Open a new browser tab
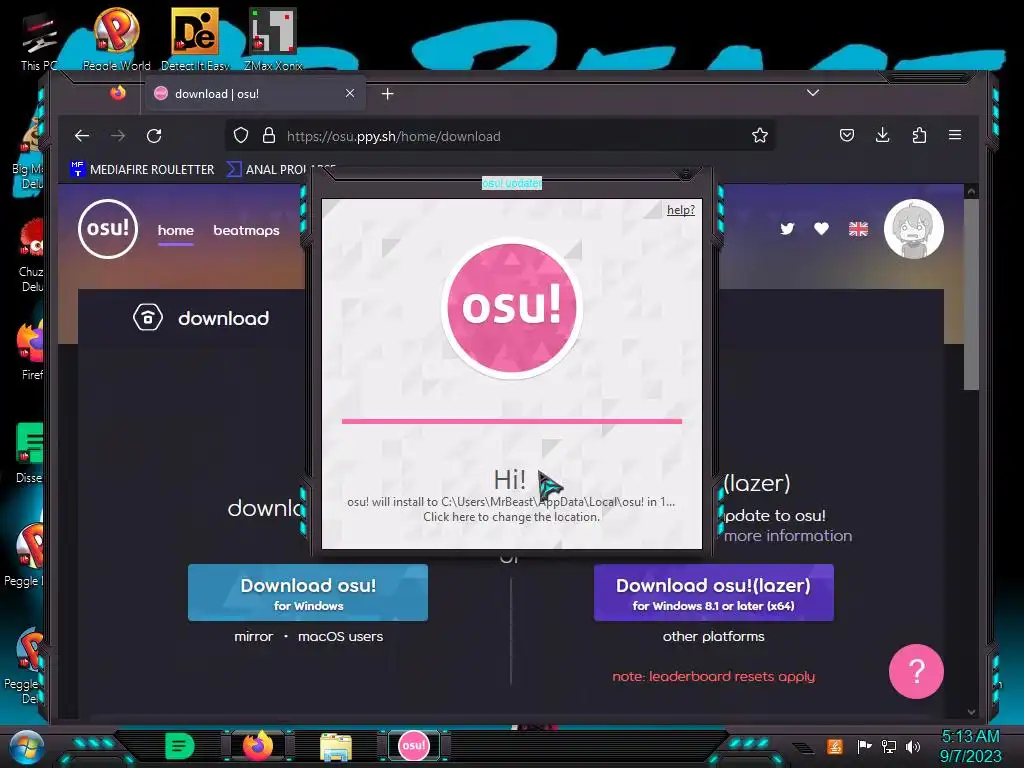Image resolution: width=1024 pixels, height=768 pixels. [387, 94]
